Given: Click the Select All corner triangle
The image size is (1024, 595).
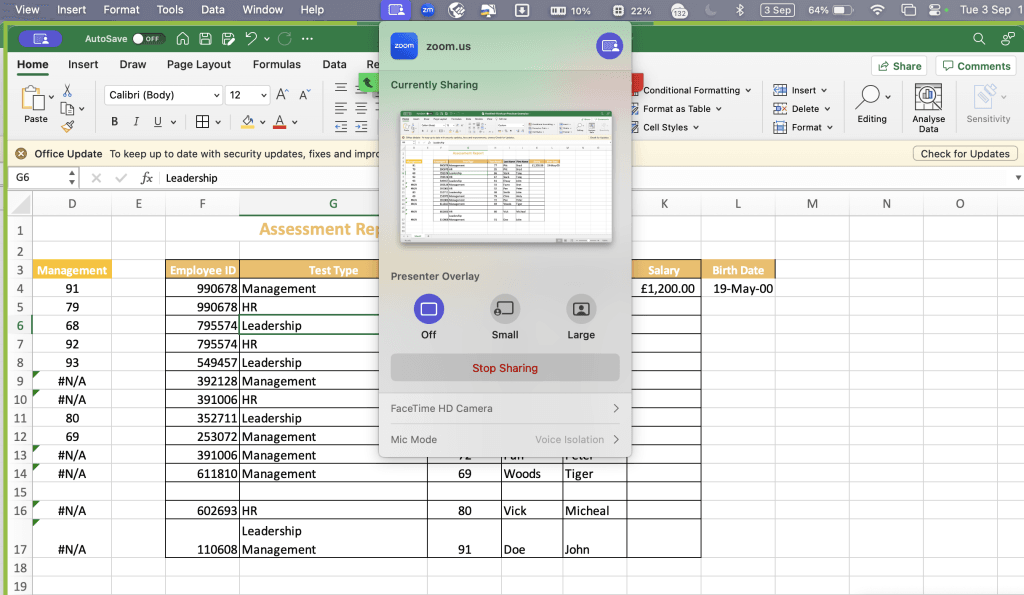Looking at the screenshot, I should [x=21, y=204].
